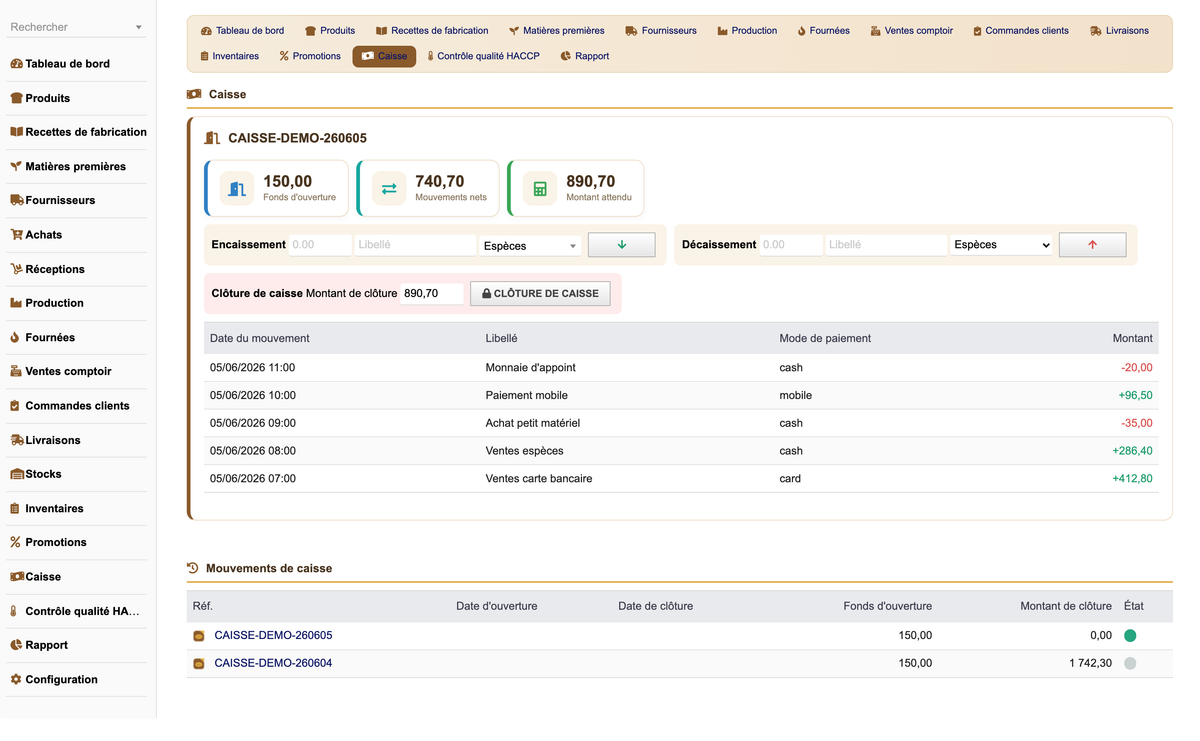Screen dimensions: 1200x741
Task: Click the Configuration gear icon in sidebar
Action: click(16, 679)
